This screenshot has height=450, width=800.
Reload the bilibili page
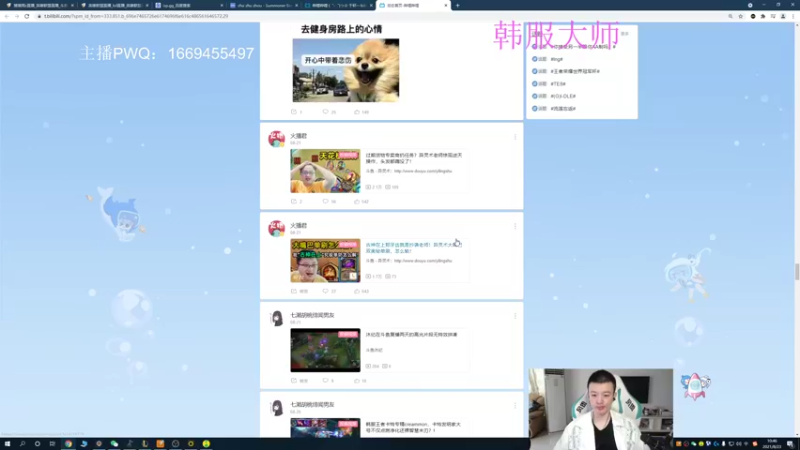point(27,16)
